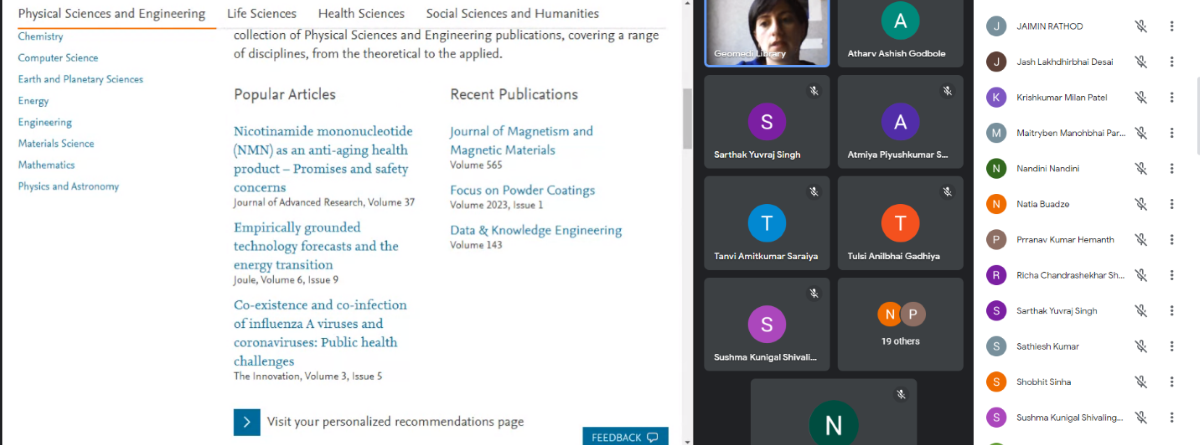
Task: Open the Materials Science subject link
Action: click(x=56, y=143)
